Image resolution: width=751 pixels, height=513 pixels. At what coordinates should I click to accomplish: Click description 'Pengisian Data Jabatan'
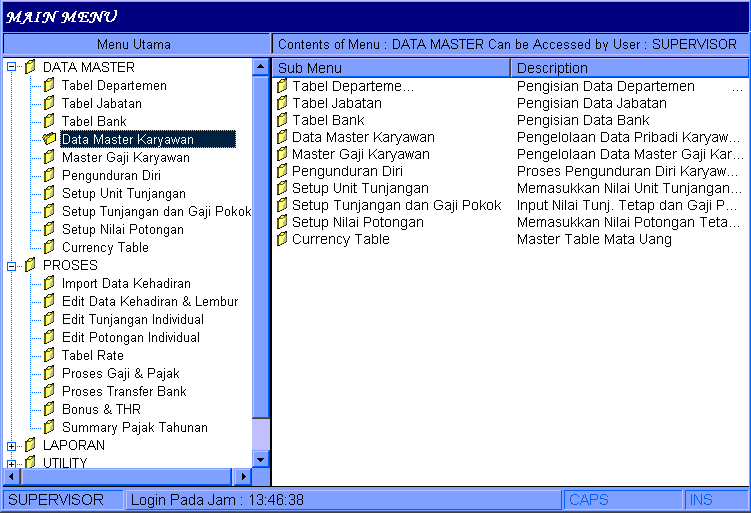[592, 103]
